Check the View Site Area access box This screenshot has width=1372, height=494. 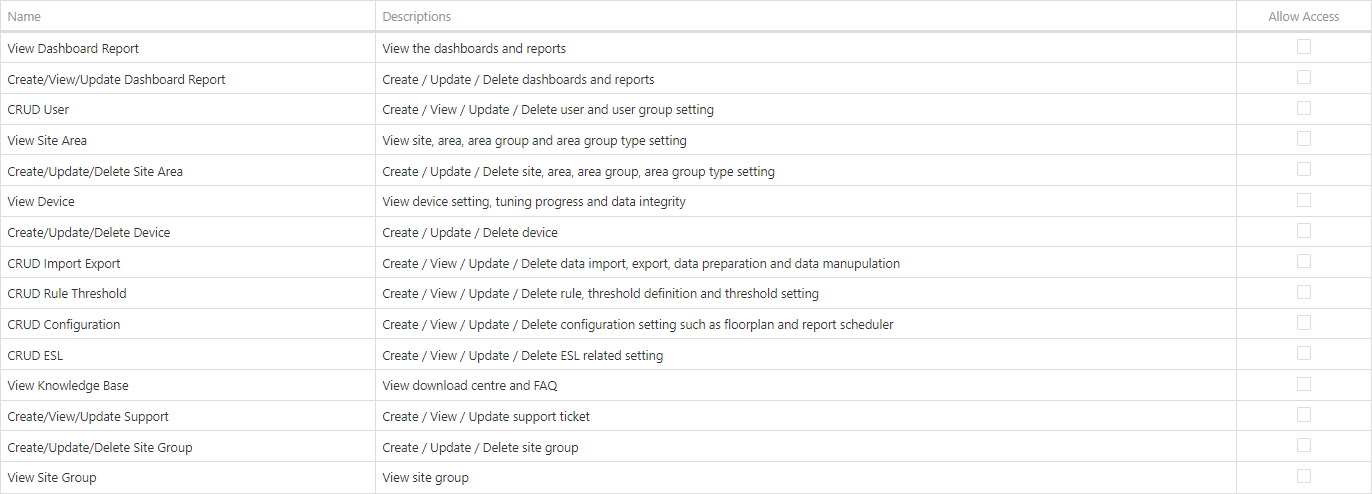pyautogui.click(x=1304, y=139)
